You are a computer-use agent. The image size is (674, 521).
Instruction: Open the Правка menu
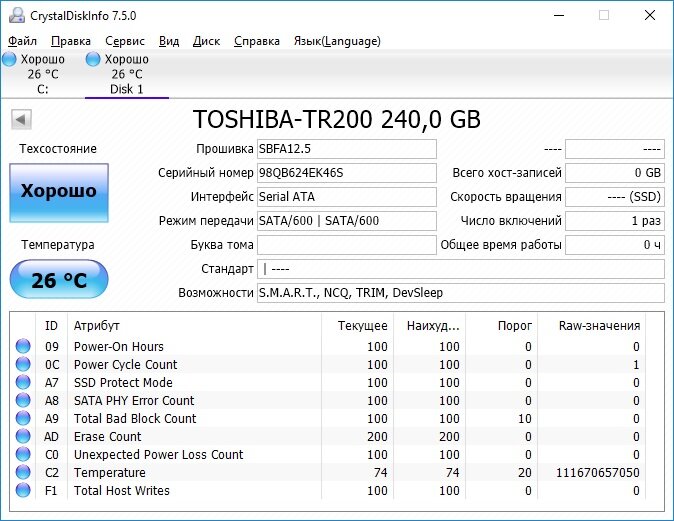(71, 41)
